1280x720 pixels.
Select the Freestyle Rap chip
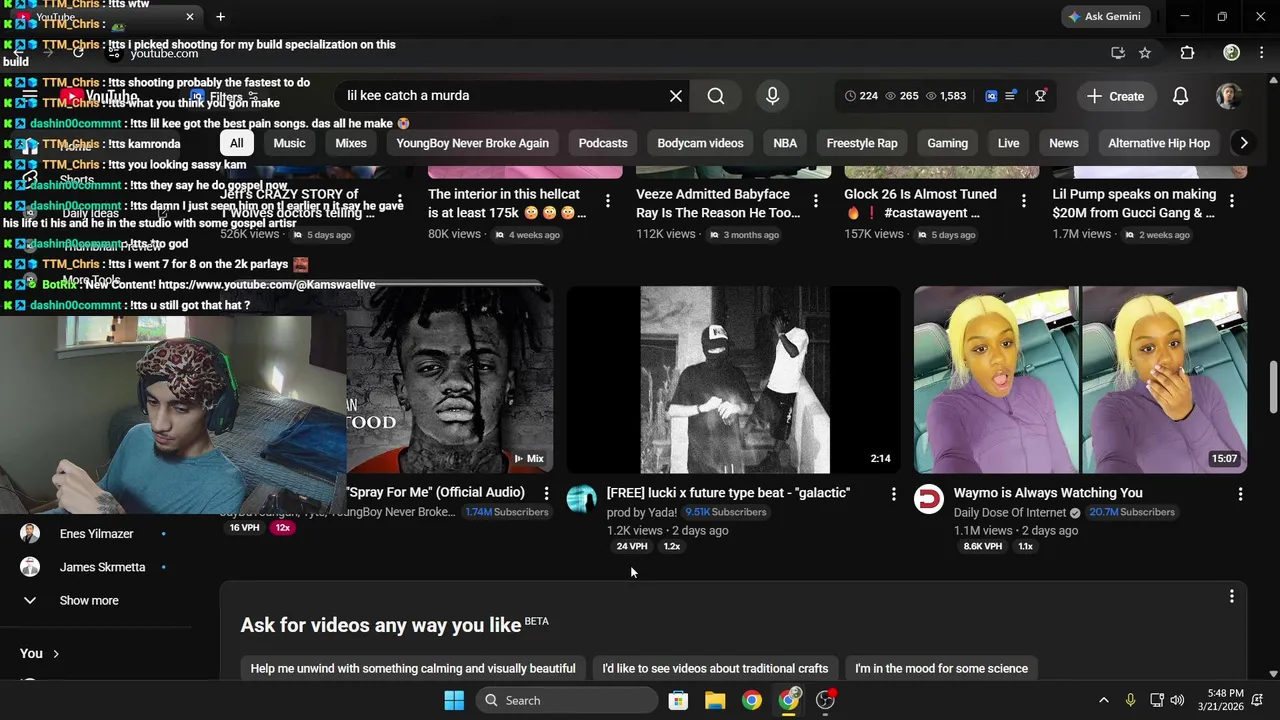862,143
